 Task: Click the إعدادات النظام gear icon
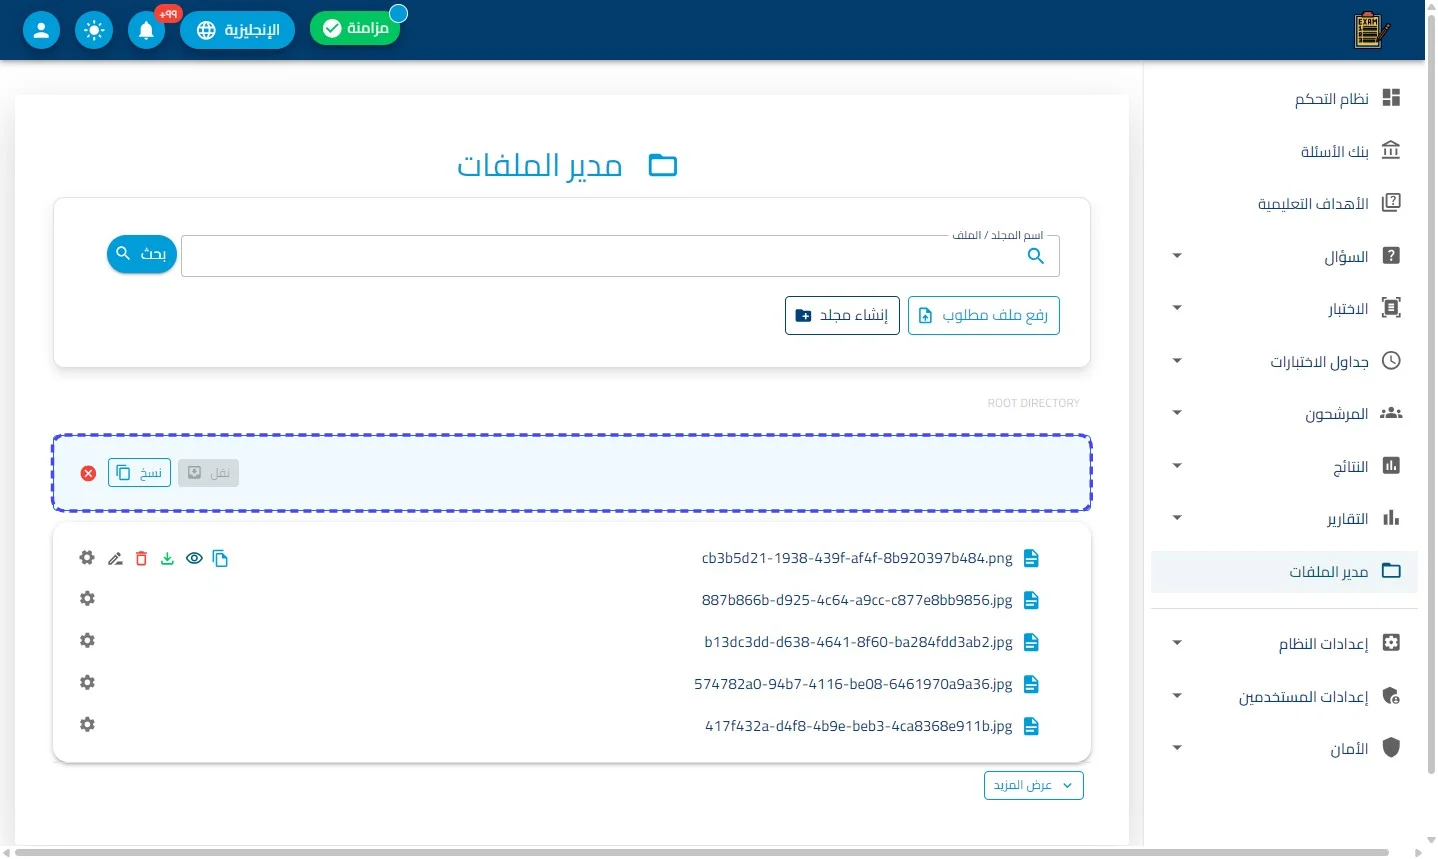(1391, 643)
